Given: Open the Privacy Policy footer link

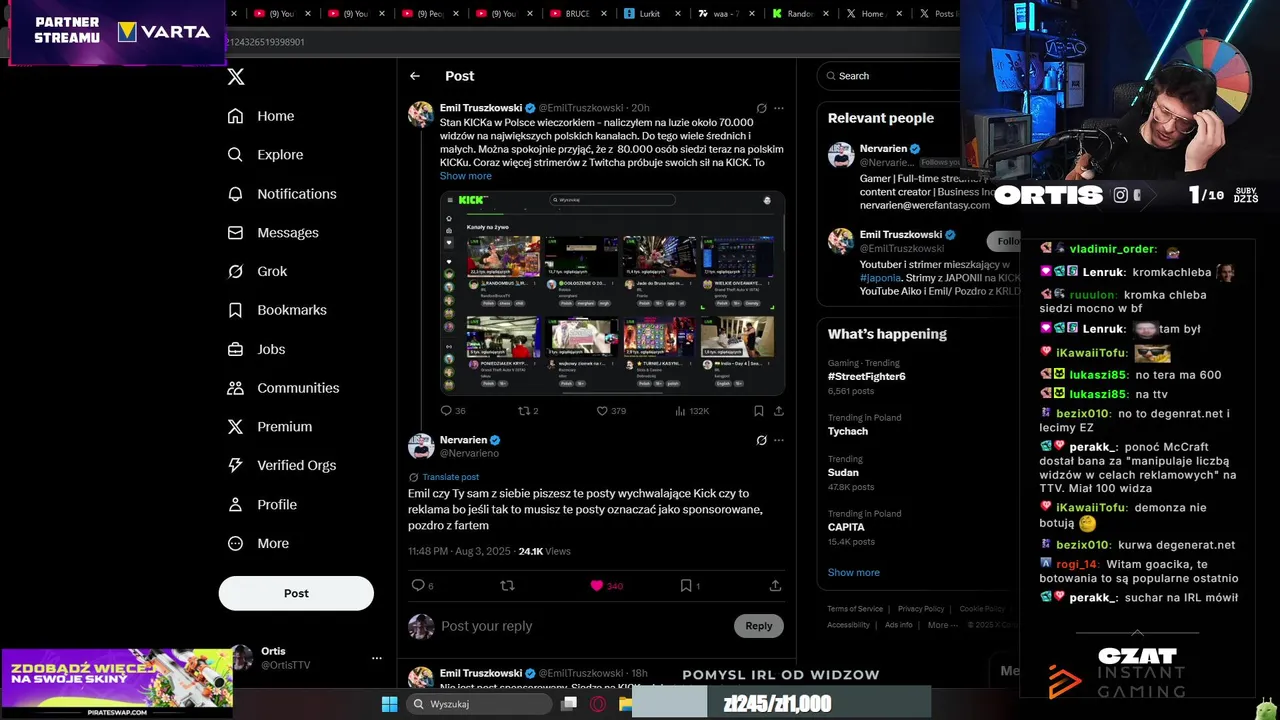Looking at the screenshot, I should pyautogui.click(x=921, y=609).
